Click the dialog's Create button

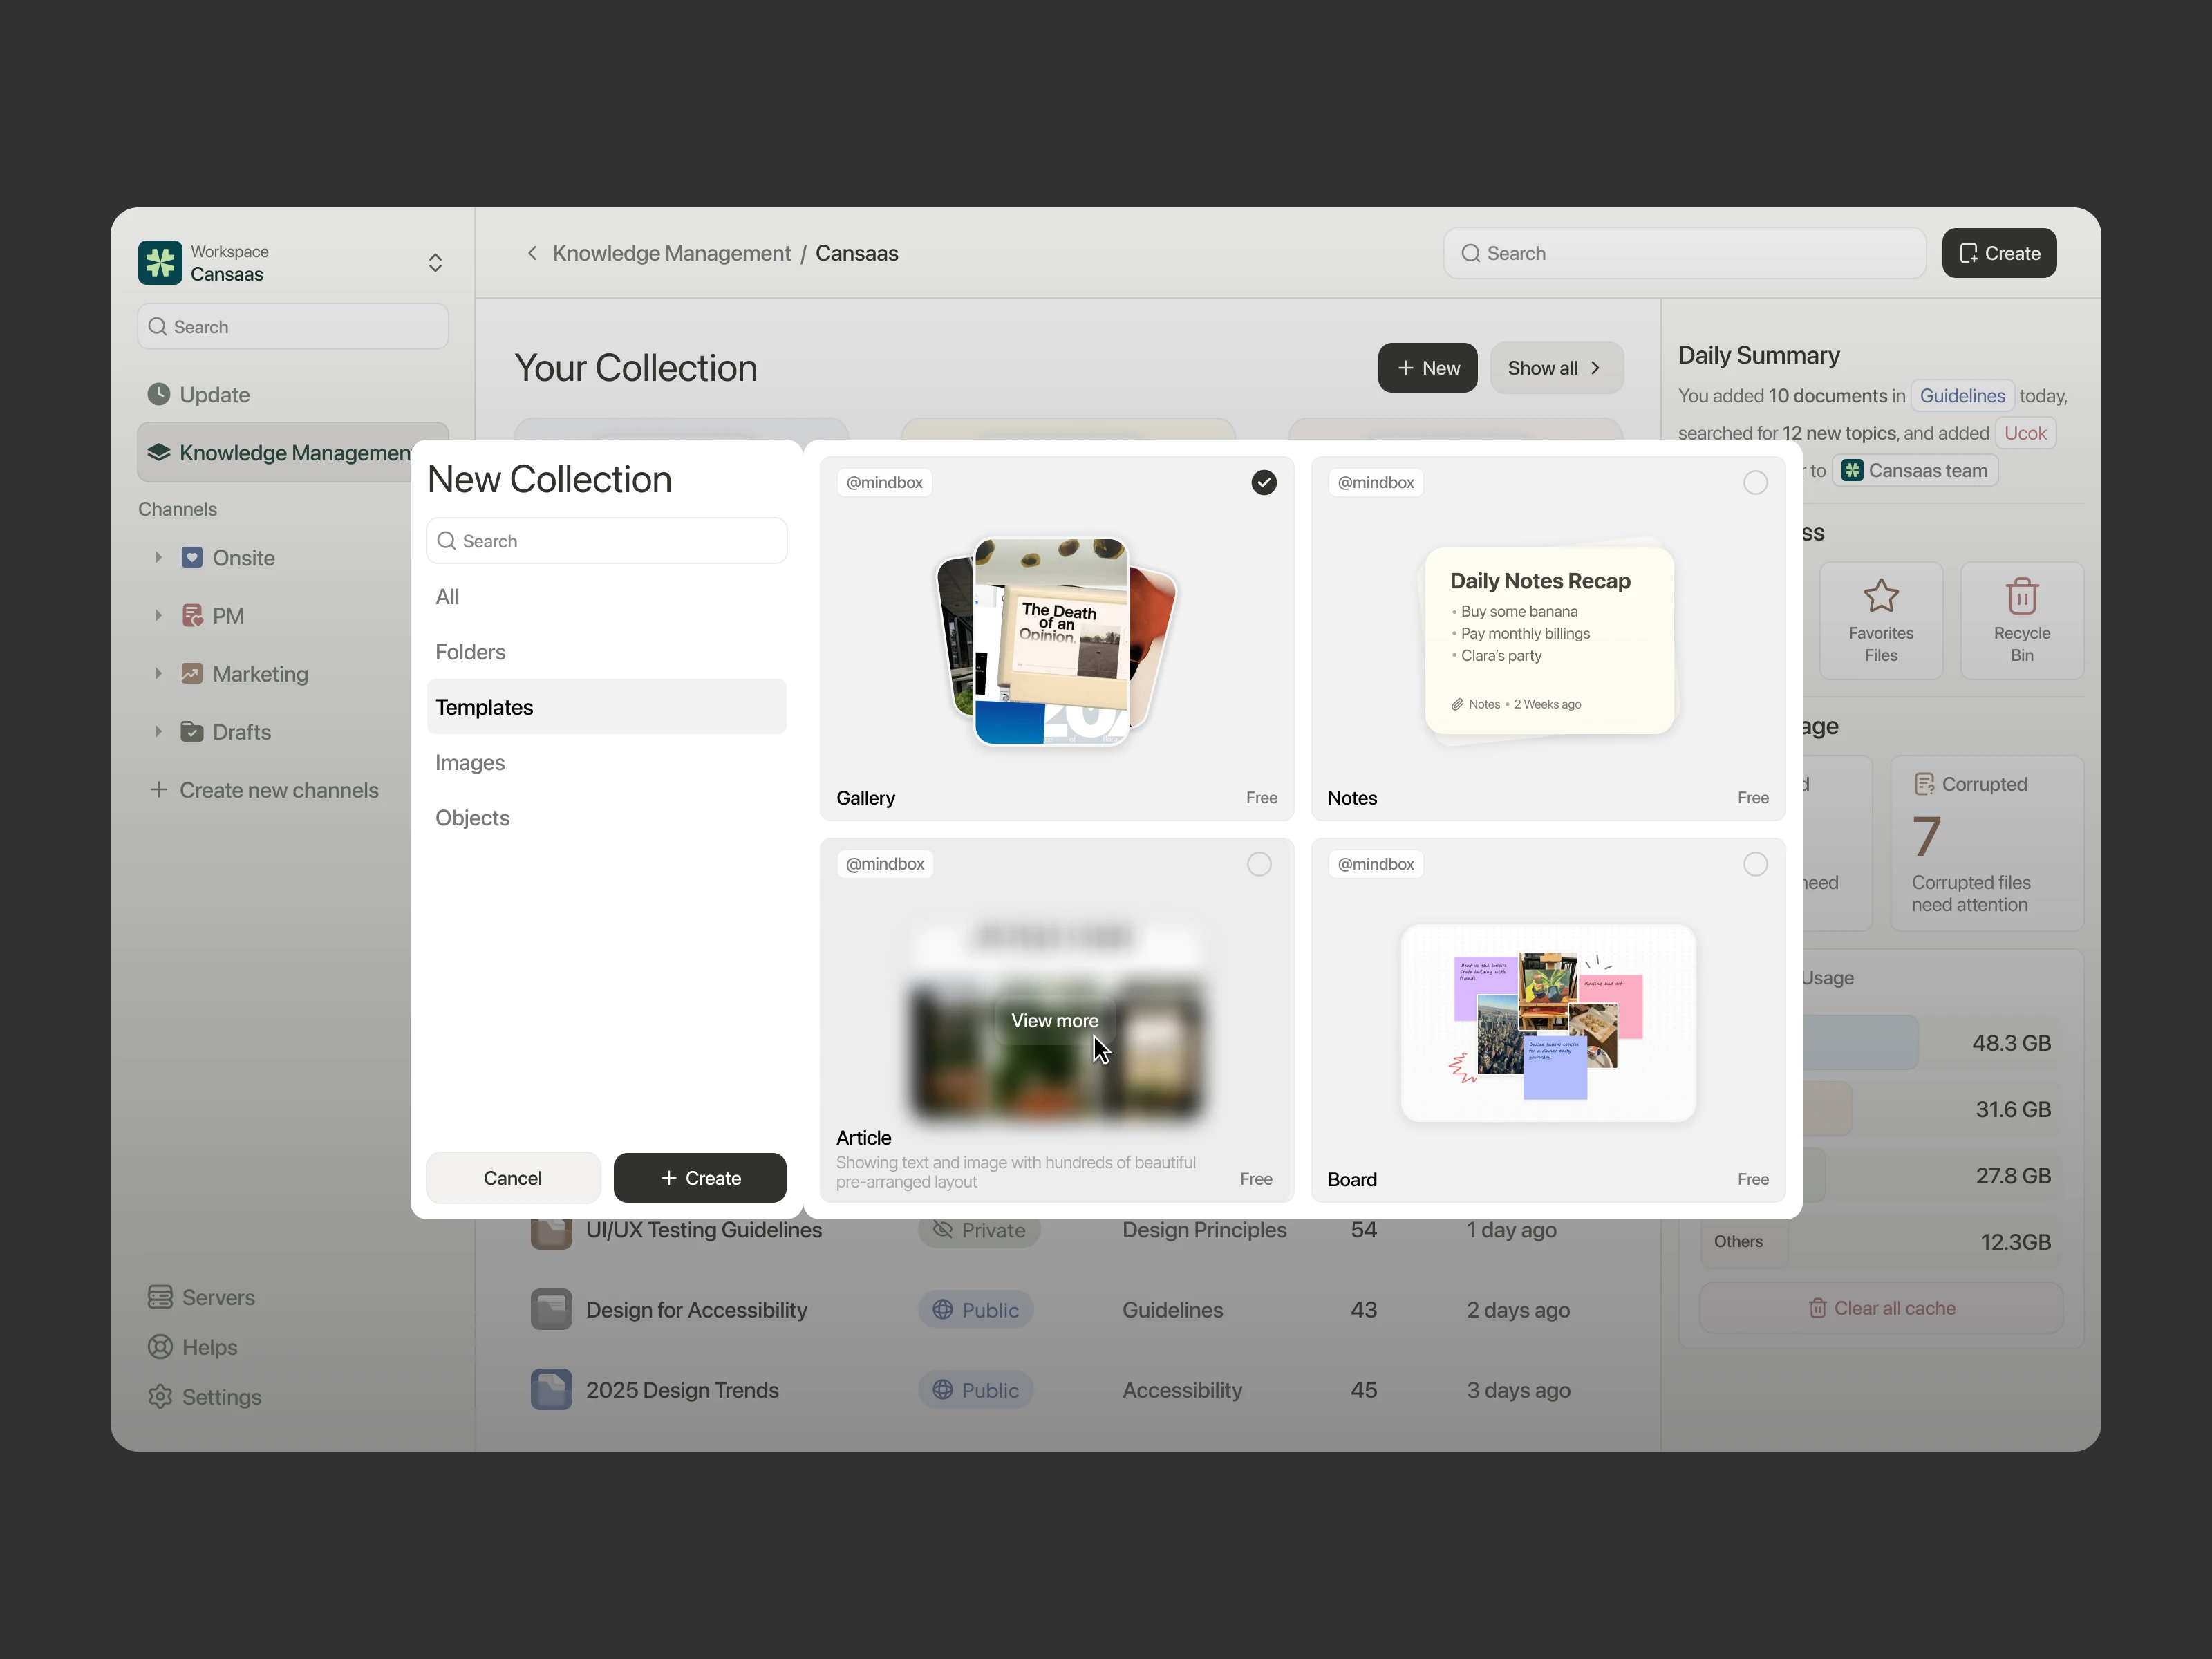pyautogui.click(x=700, y=1178)
